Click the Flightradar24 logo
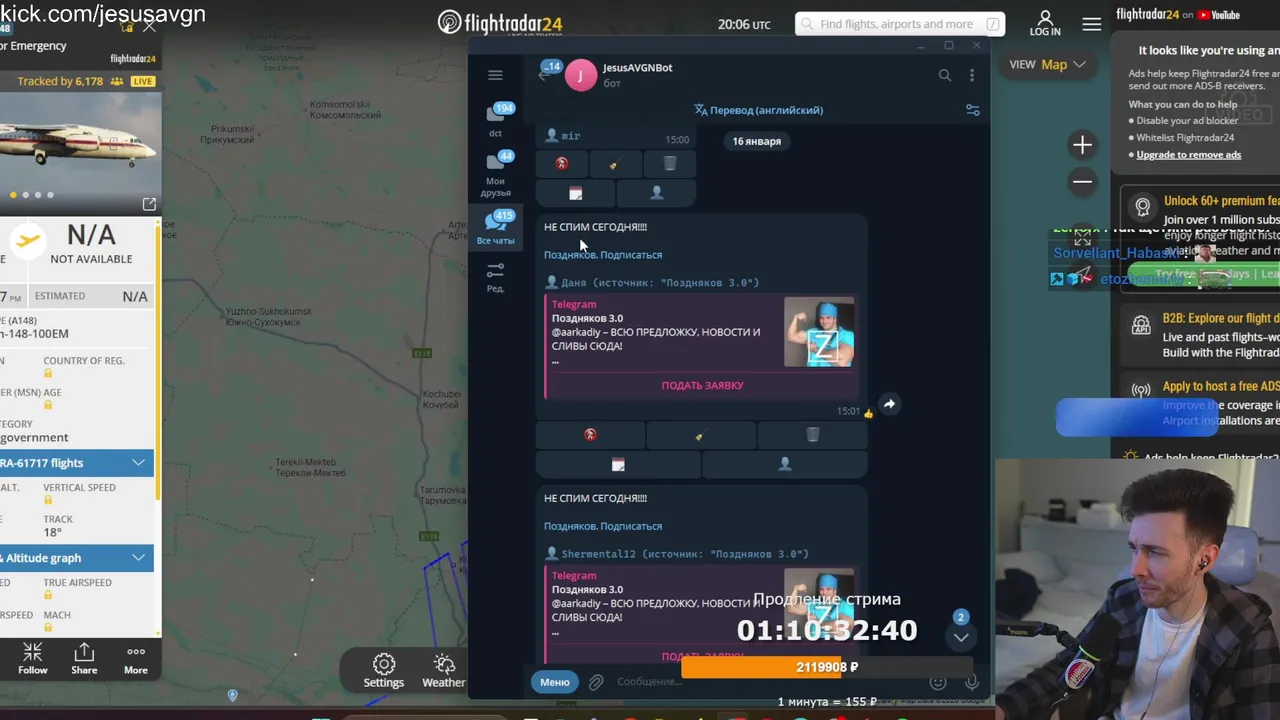Image resolution: width=1280 pixels, height=720 pixels. (501, 22)
